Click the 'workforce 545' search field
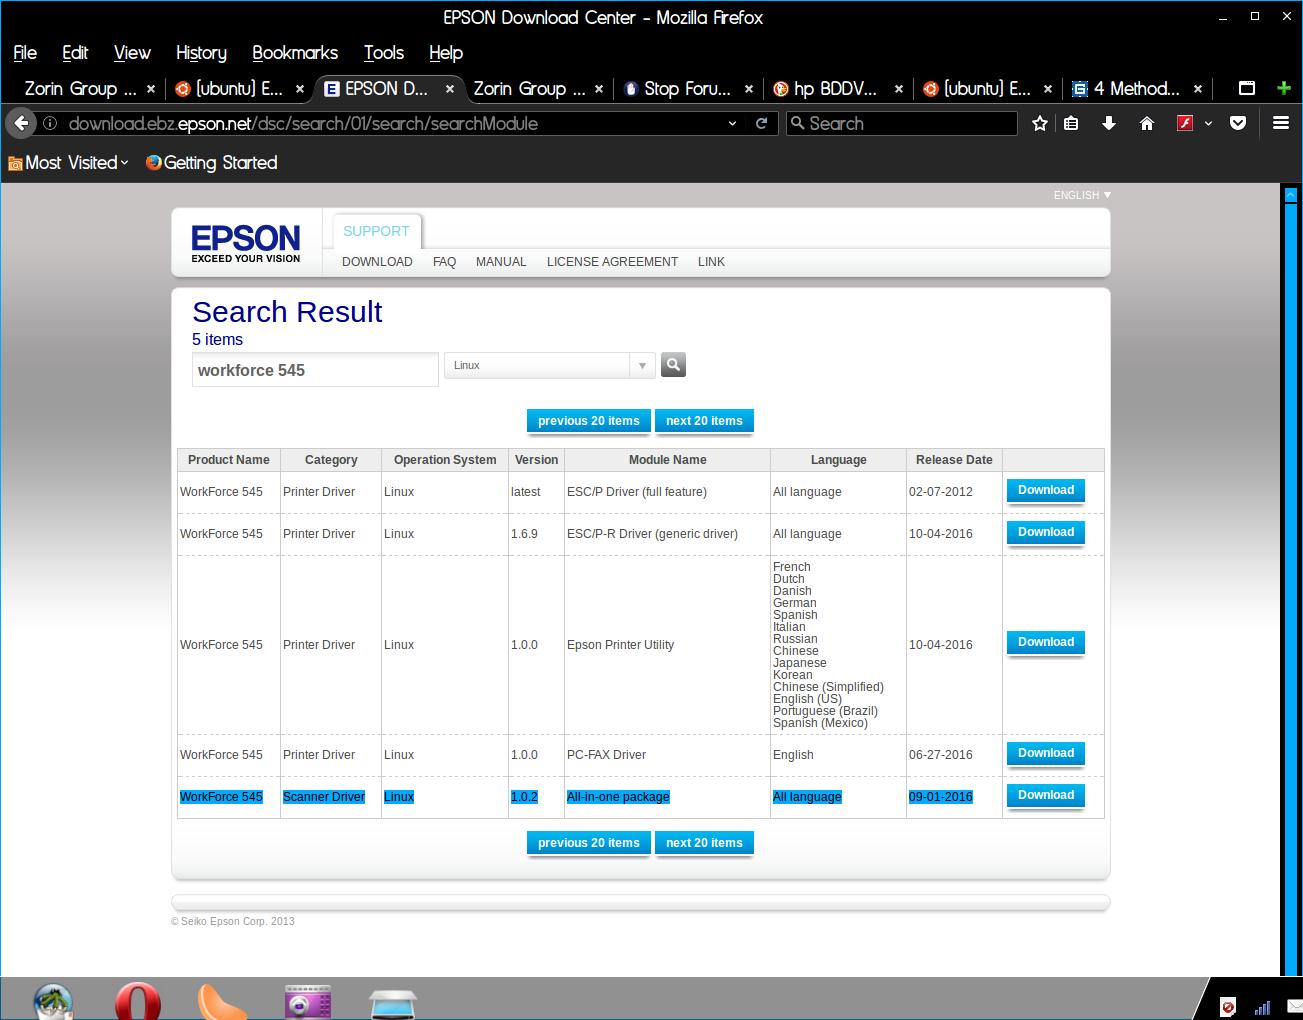This screenshot has height=1020, width=1303. (315, 370)
